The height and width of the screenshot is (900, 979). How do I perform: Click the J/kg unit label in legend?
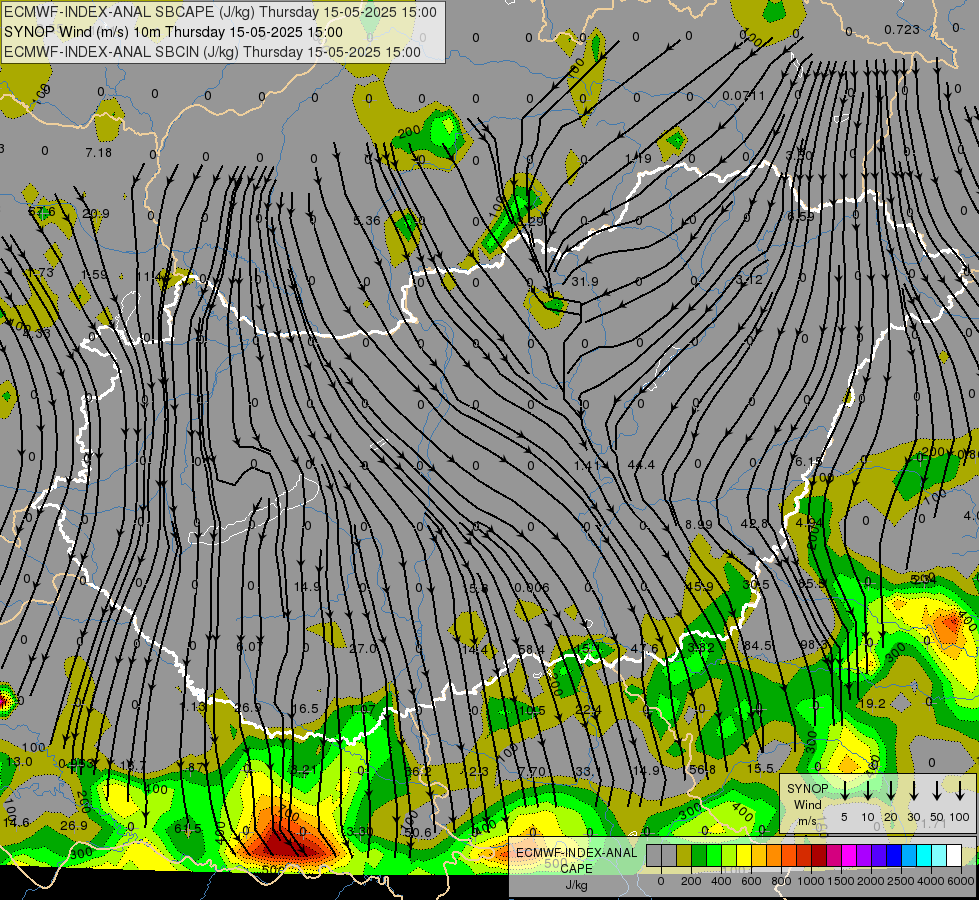point(576,885)
